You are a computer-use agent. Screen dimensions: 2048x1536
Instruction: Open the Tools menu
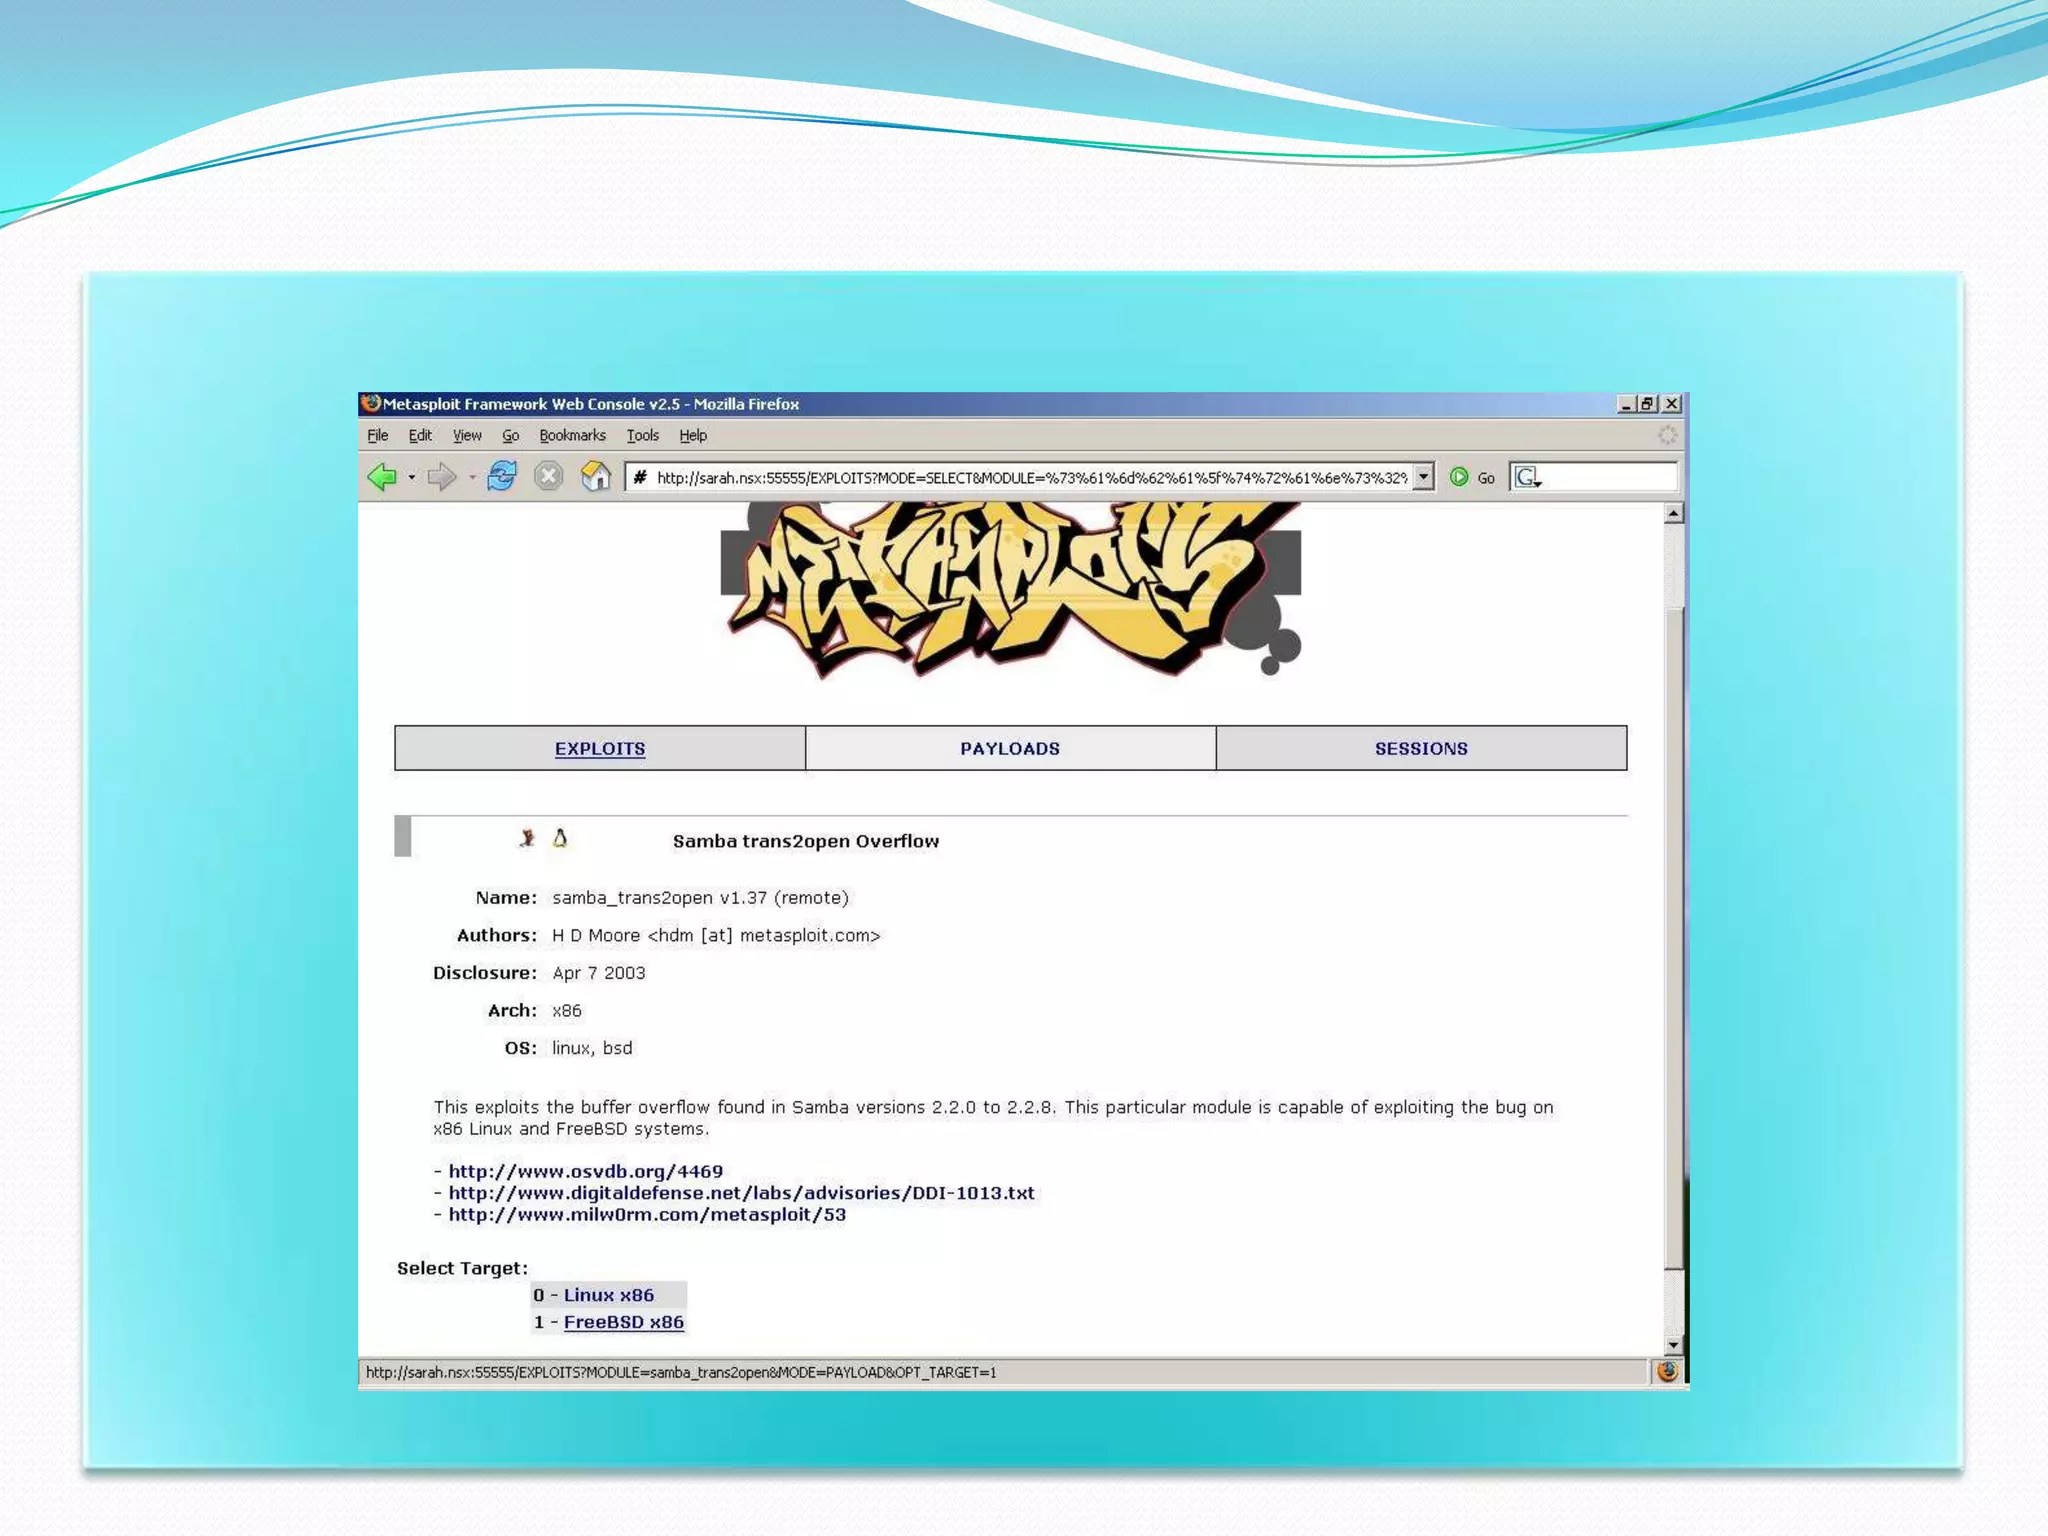pos(642,435)
